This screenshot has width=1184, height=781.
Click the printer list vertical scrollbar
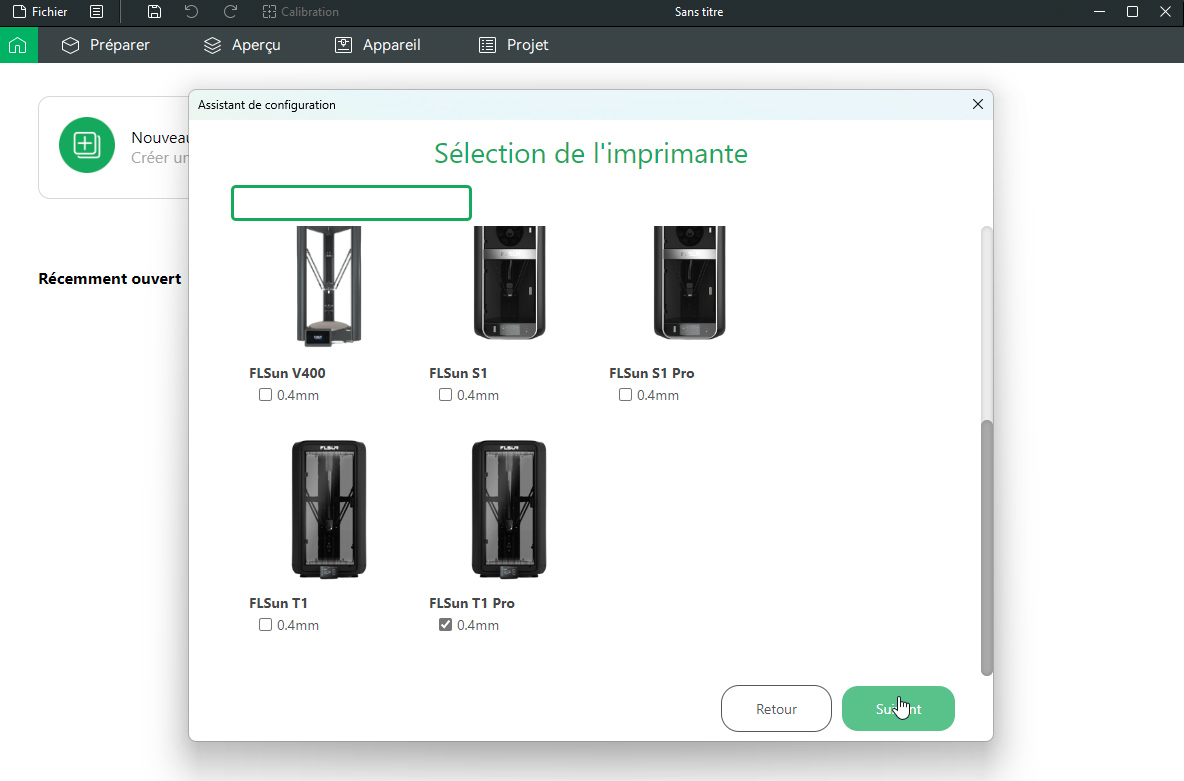pos(986,548)
